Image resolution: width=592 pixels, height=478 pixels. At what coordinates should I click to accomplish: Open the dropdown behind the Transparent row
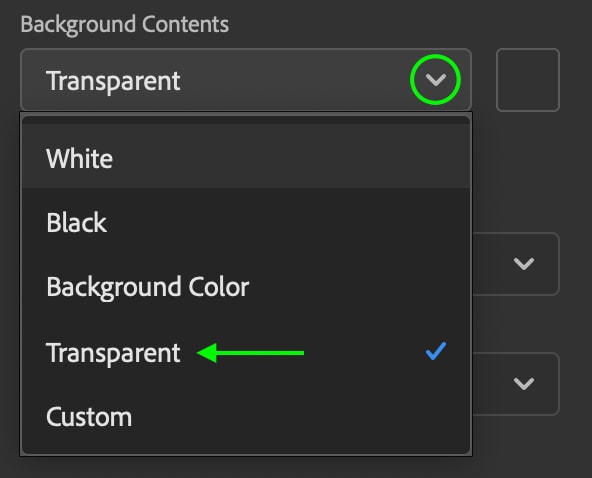pyautogui.click(x=516, y=384)
